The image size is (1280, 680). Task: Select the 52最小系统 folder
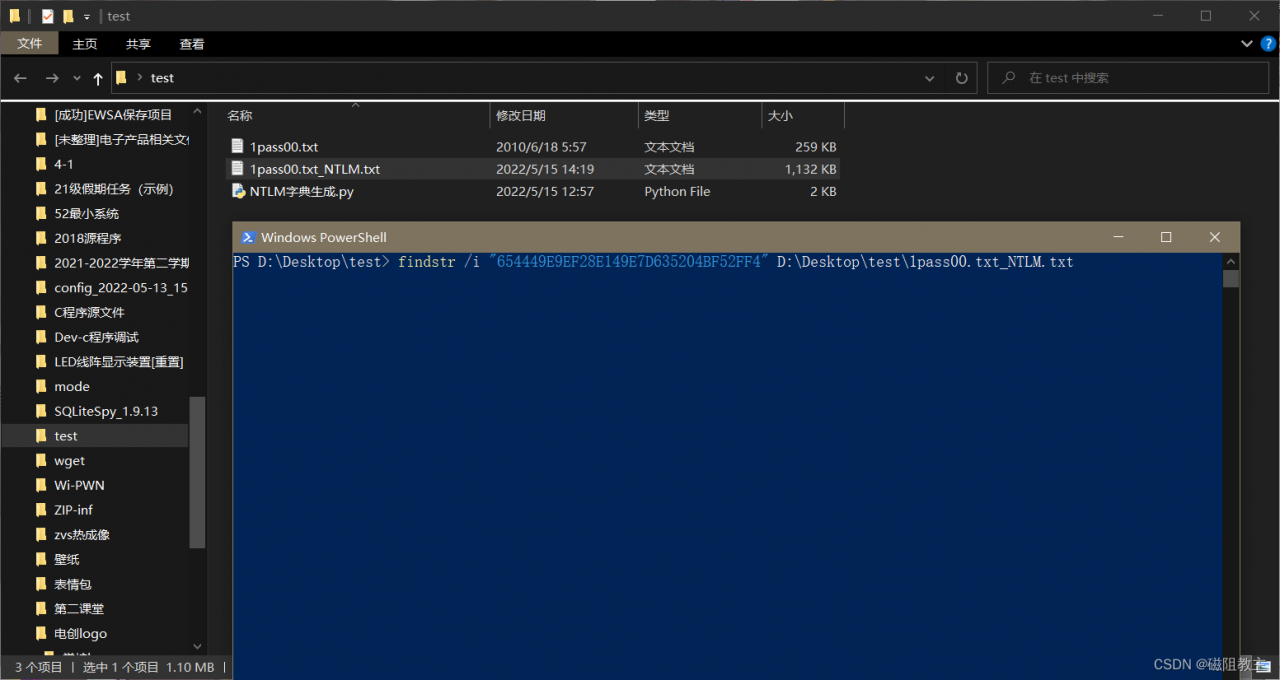coord(87,213)
